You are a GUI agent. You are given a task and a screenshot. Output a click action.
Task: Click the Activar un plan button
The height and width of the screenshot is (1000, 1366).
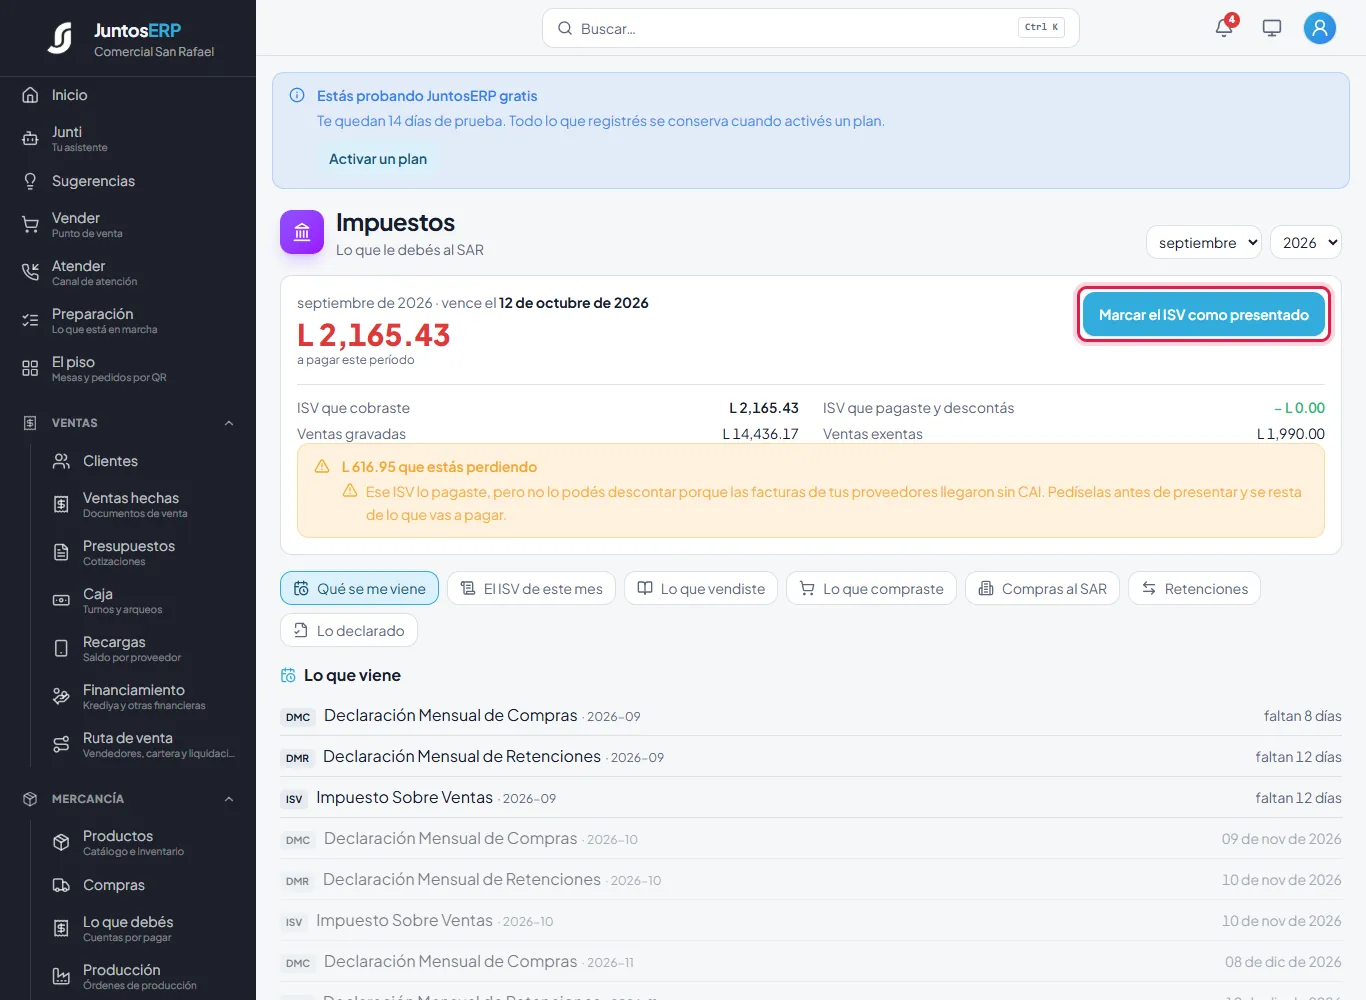(x=378, y=159)
